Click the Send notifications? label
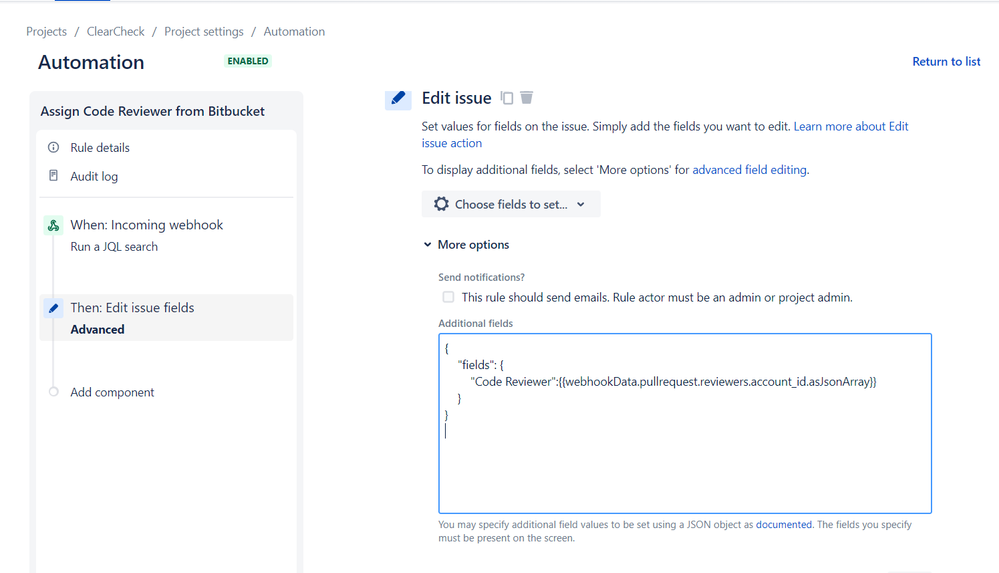 (482, 277)
